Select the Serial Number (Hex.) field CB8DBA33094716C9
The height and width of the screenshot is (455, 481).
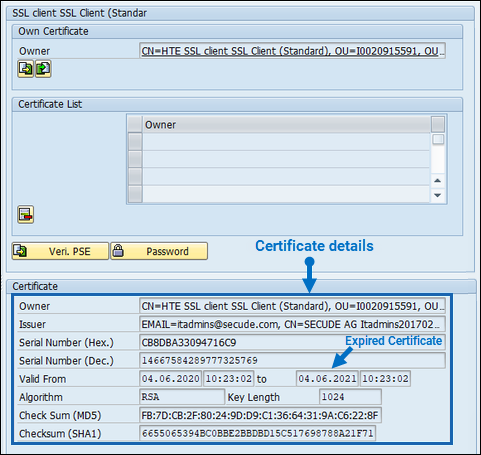(x=292, y=342)
